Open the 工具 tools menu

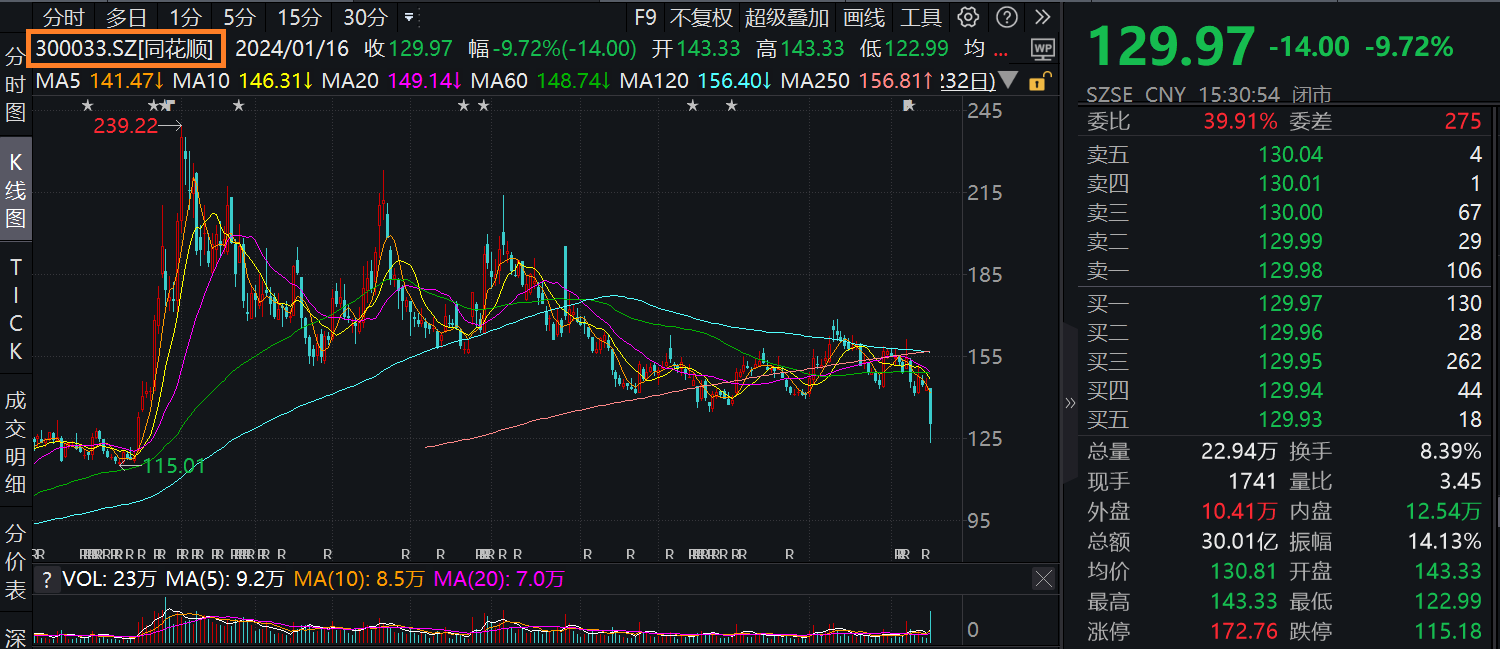[921, 17]
